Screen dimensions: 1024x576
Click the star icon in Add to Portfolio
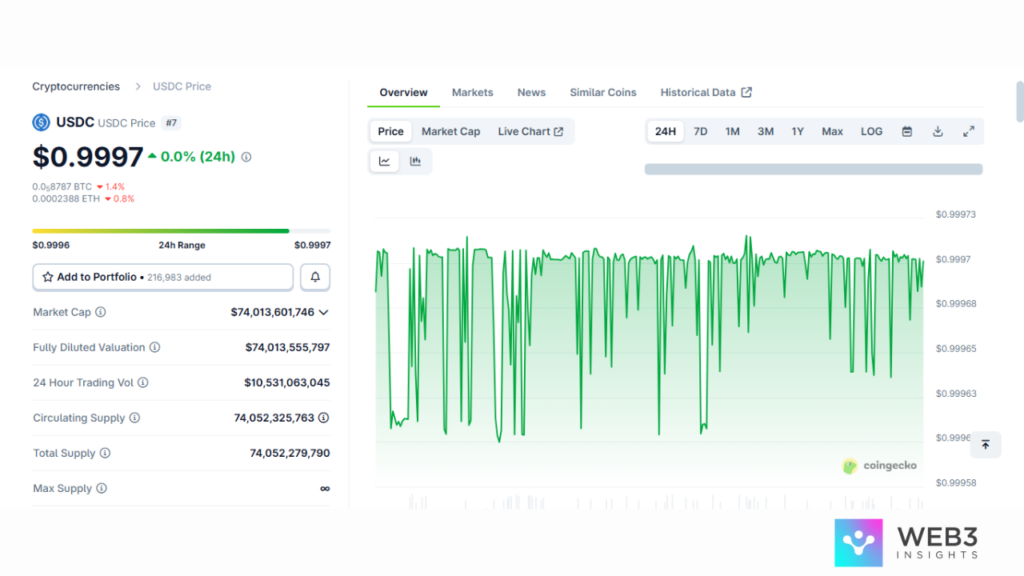[48, 277]
